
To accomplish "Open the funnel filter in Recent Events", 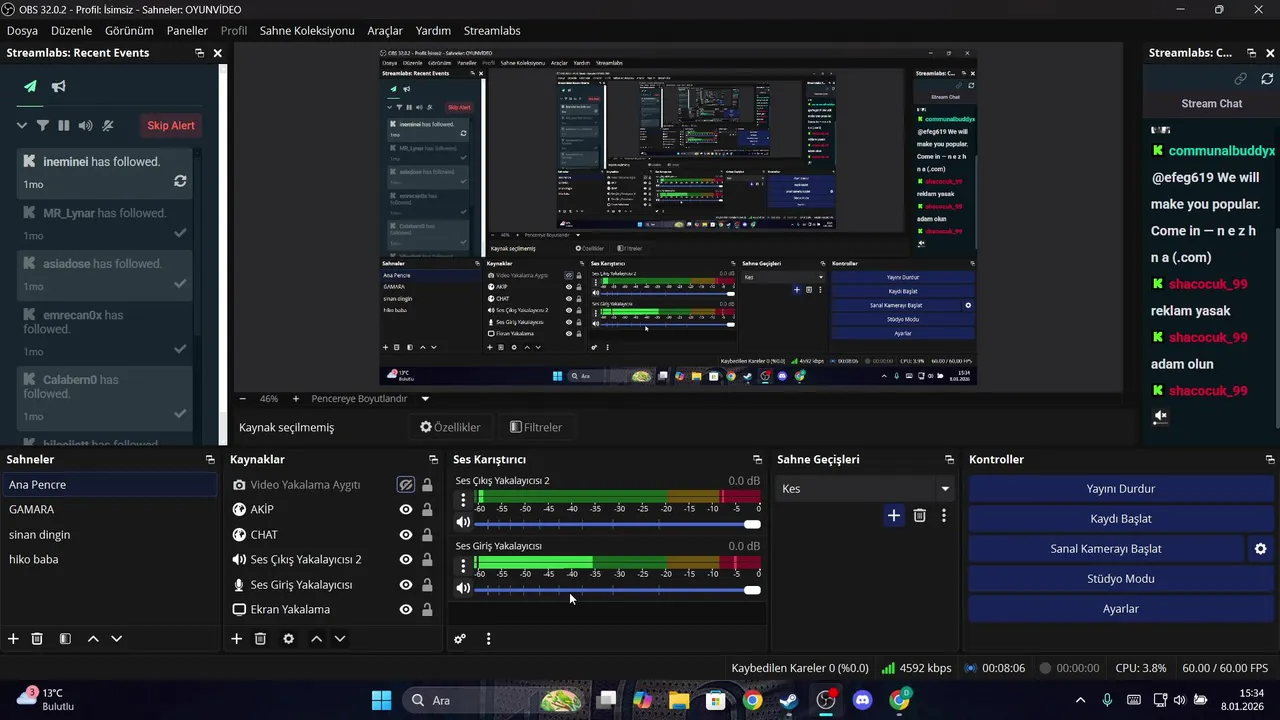I will [43, 125].
